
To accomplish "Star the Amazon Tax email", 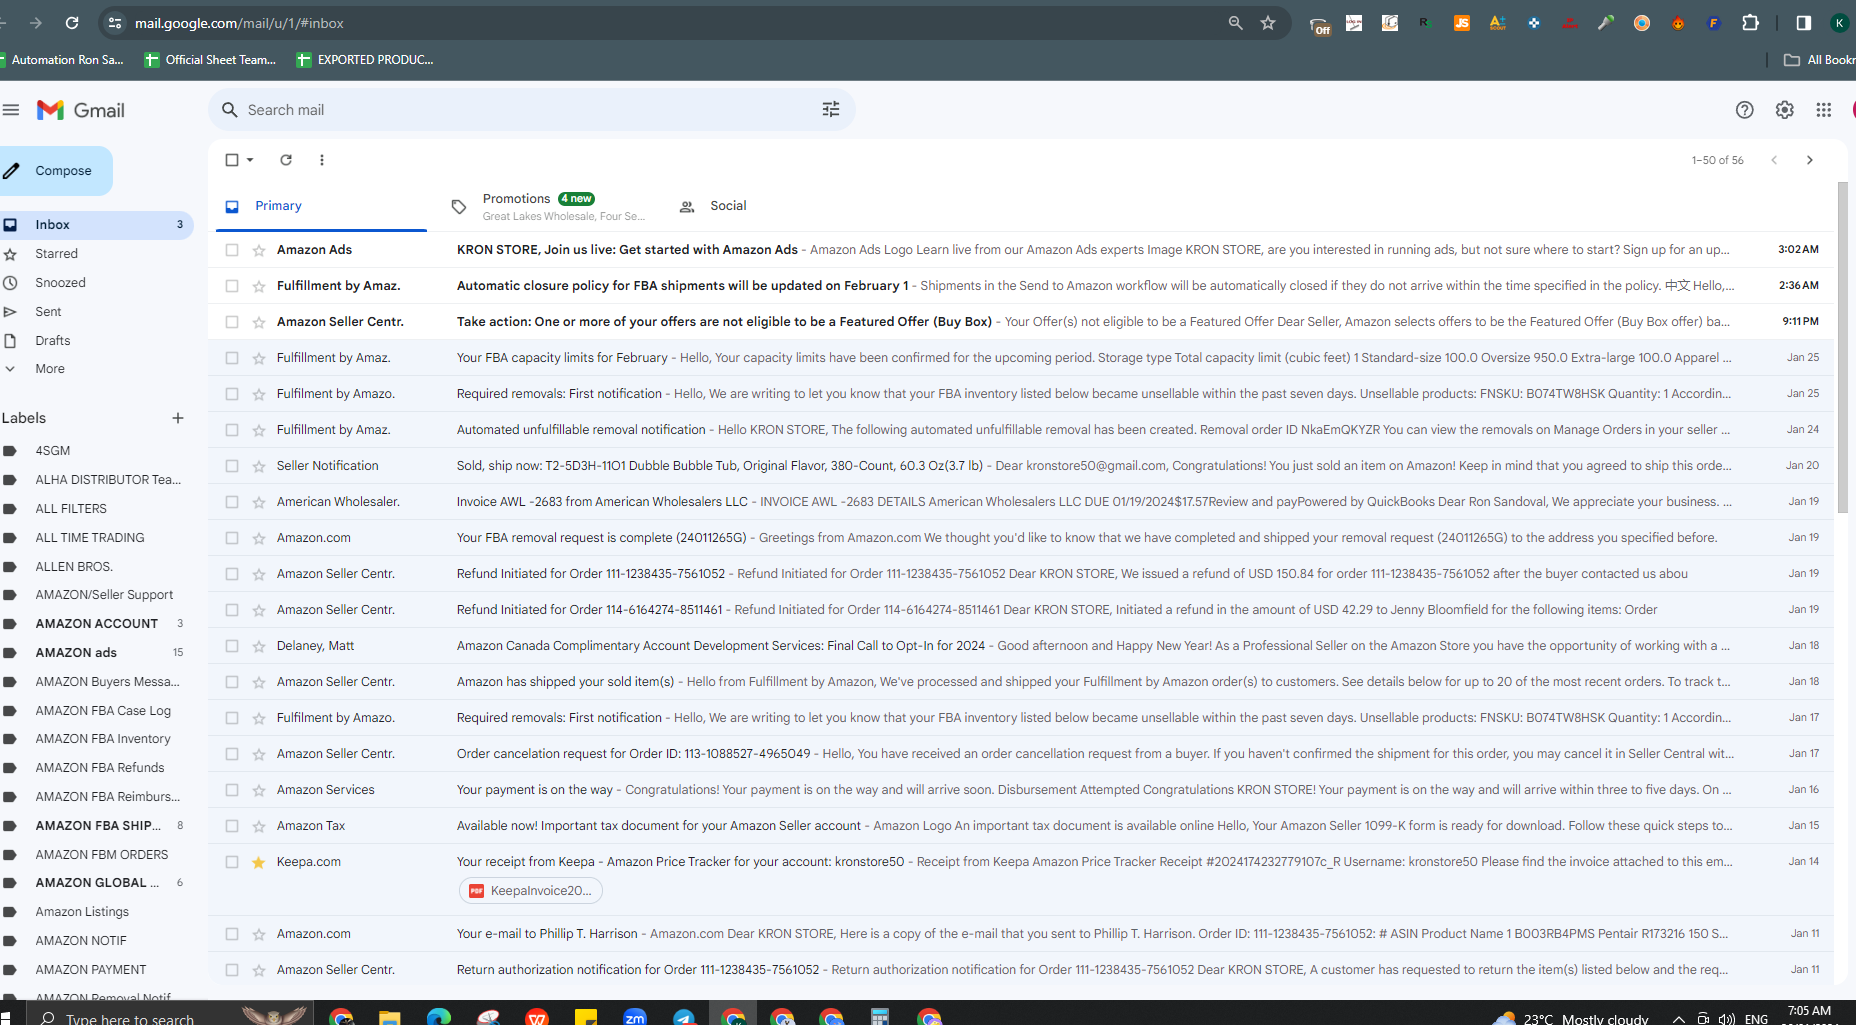I will (x=259, y=826).
